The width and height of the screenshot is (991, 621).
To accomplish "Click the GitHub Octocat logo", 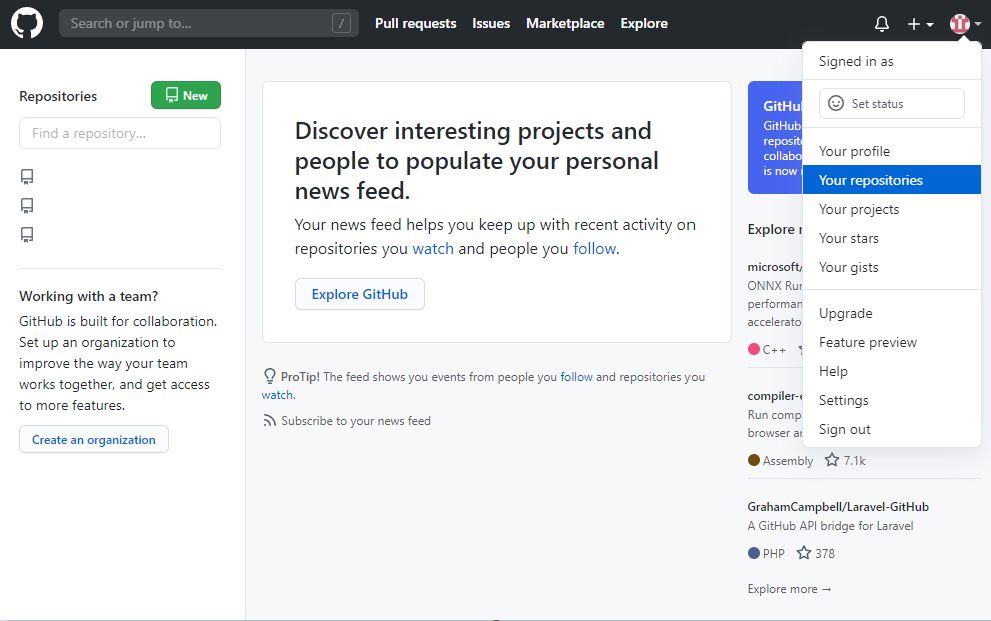I will tap(27, 23).
